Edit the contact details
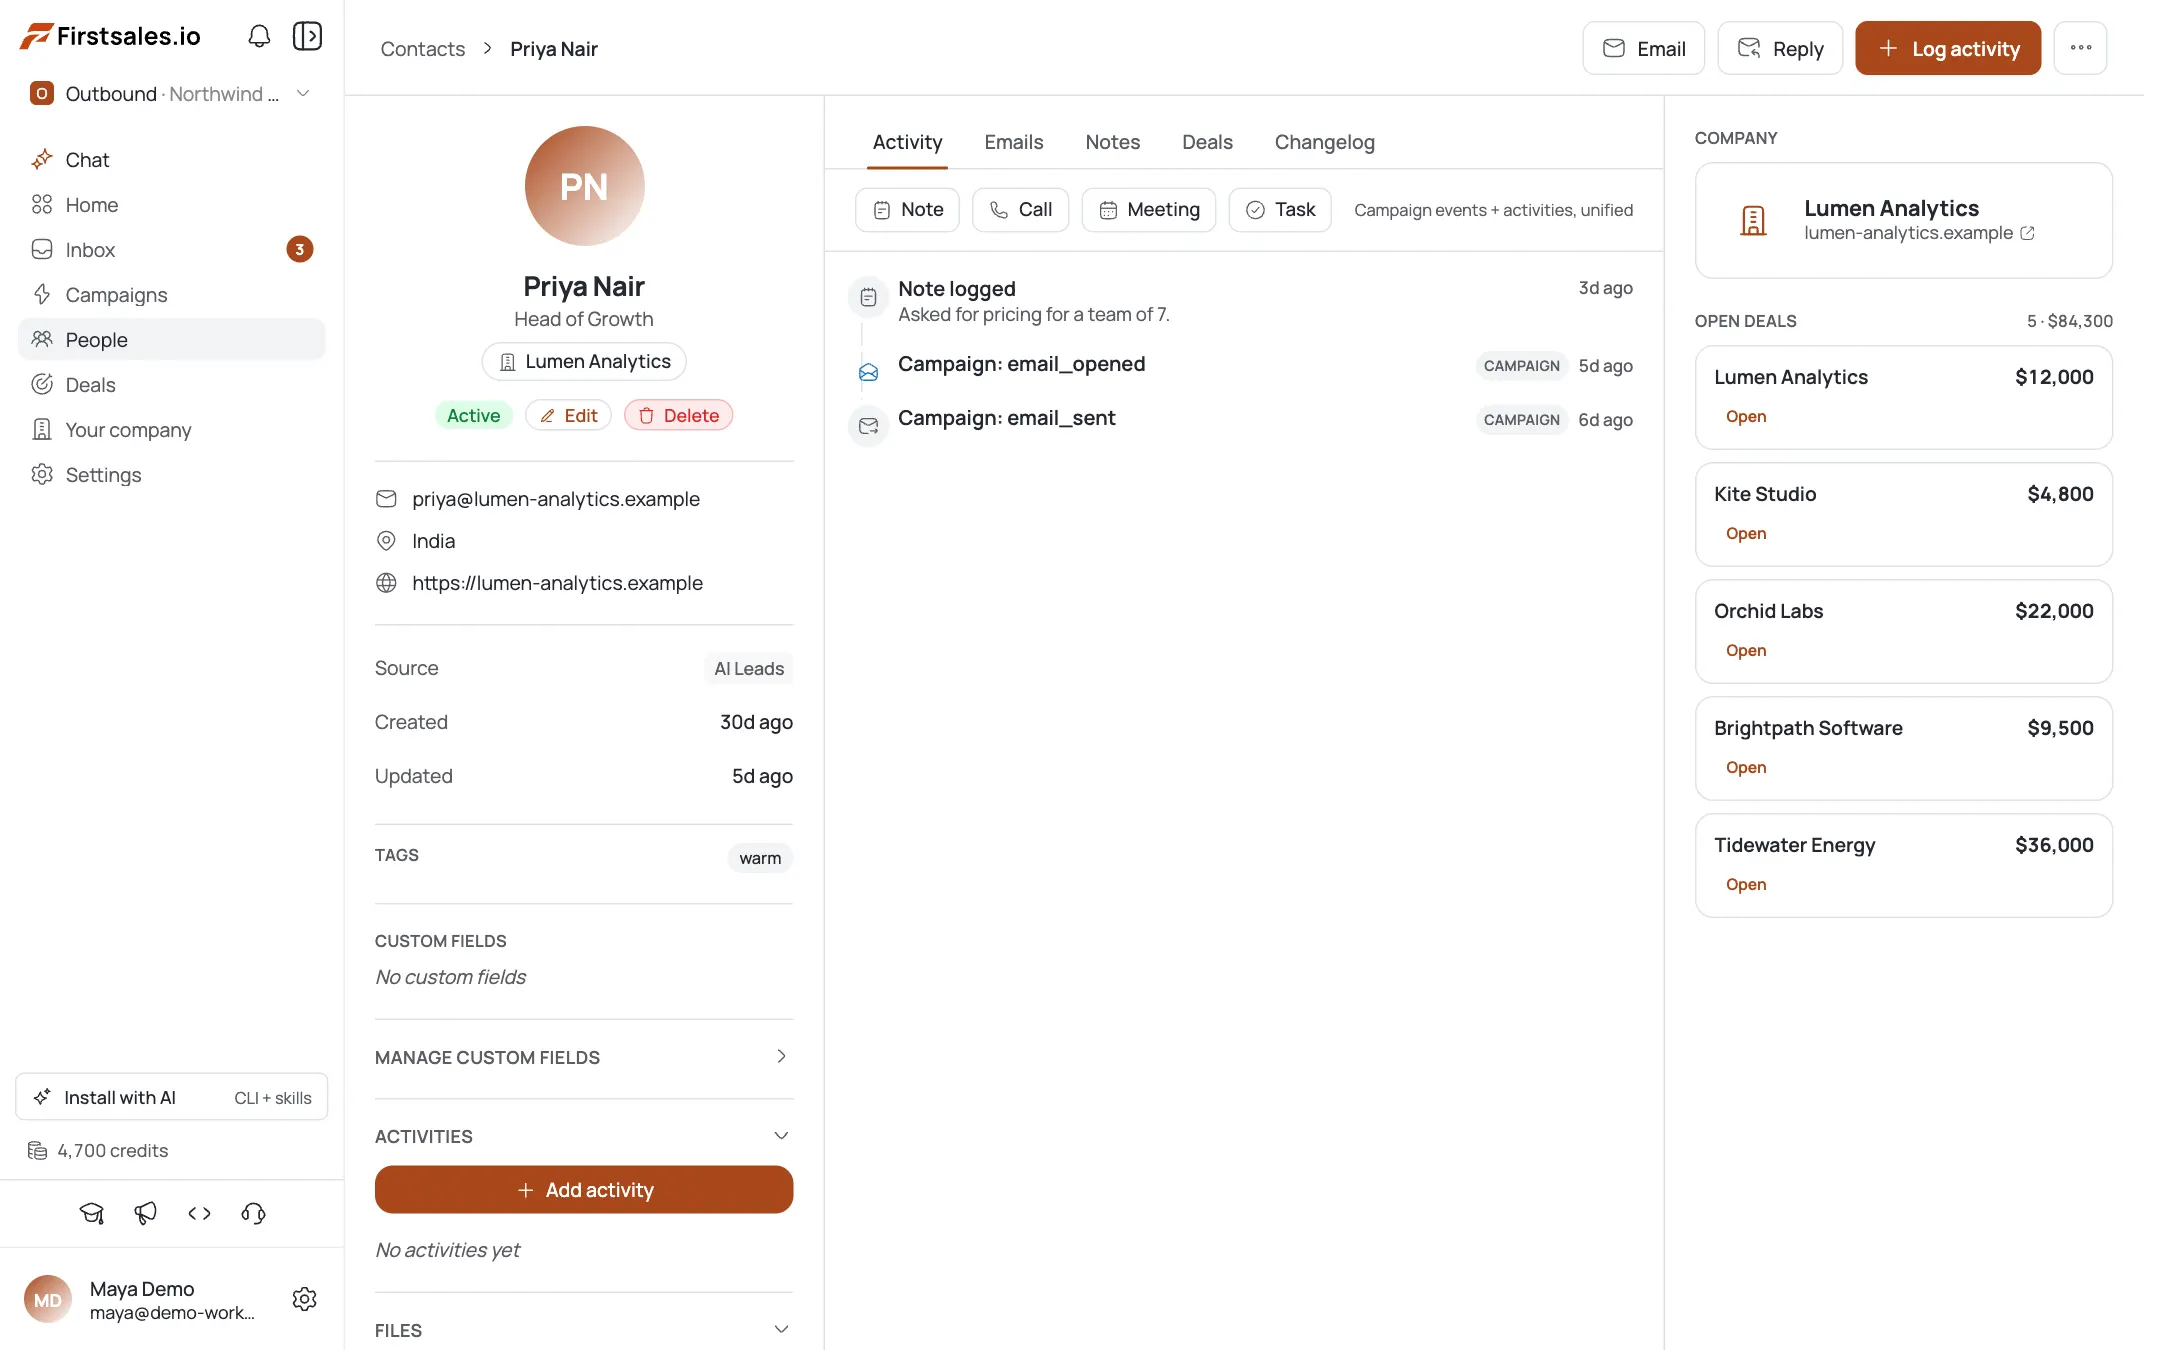The height and width of the screenshot is (1350, 2160). point(568,415)
